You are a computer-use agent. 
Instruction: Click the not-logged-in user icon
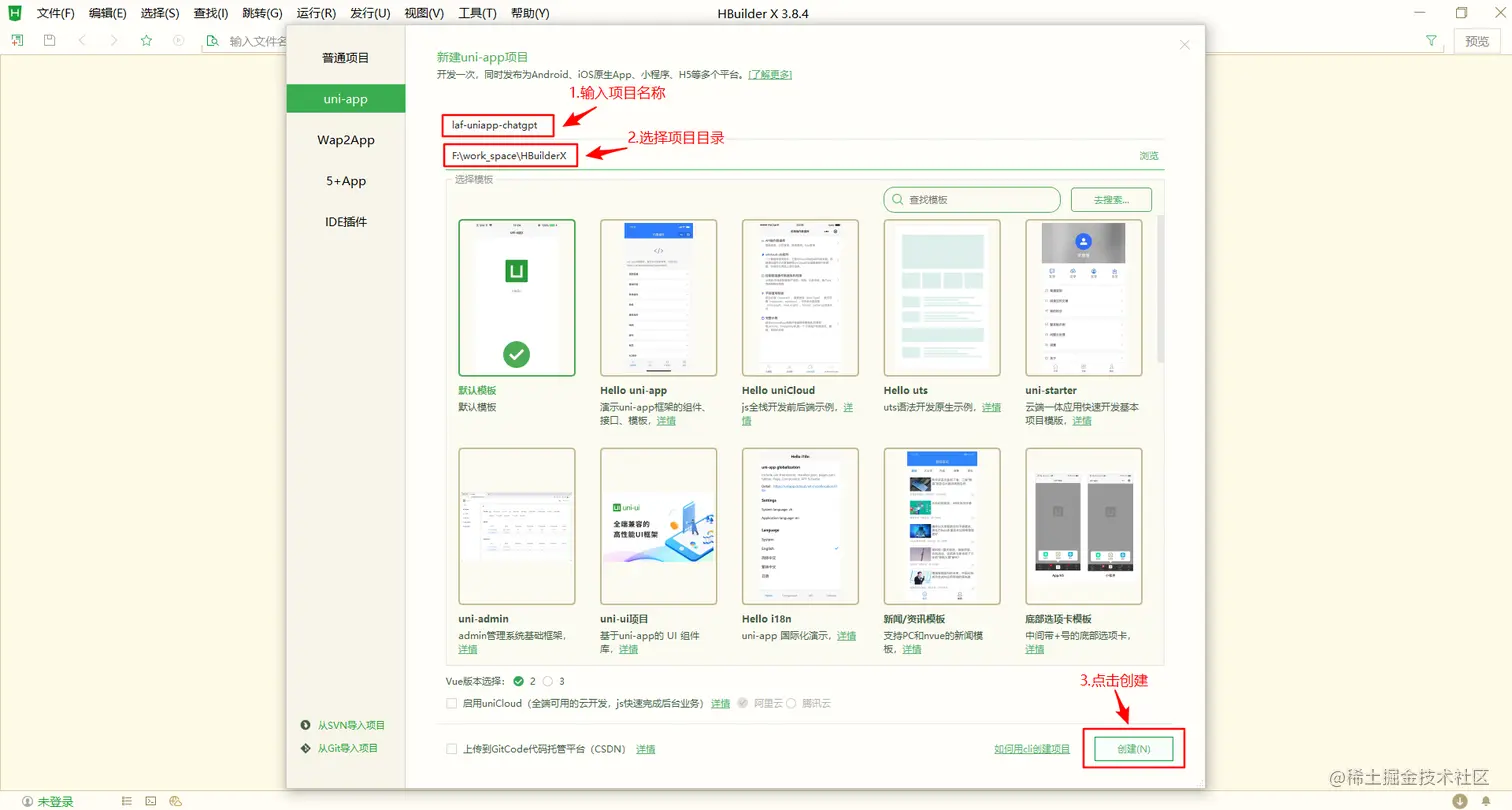[x=27, y=802]
